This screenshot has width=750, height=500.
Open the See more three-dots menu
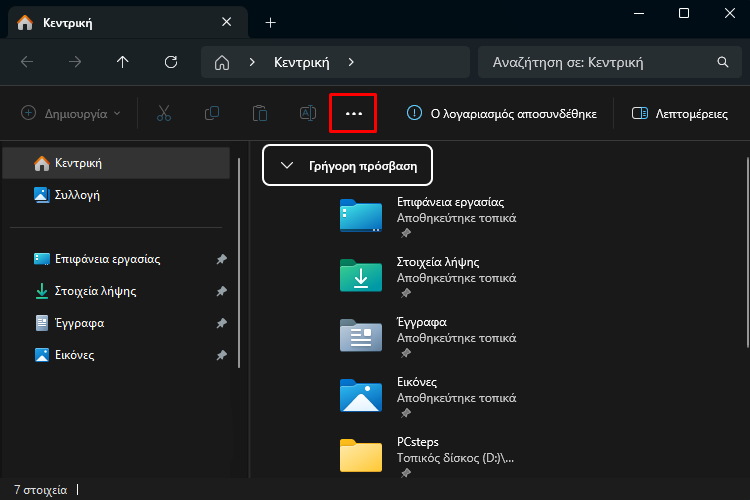coord(353,113)
